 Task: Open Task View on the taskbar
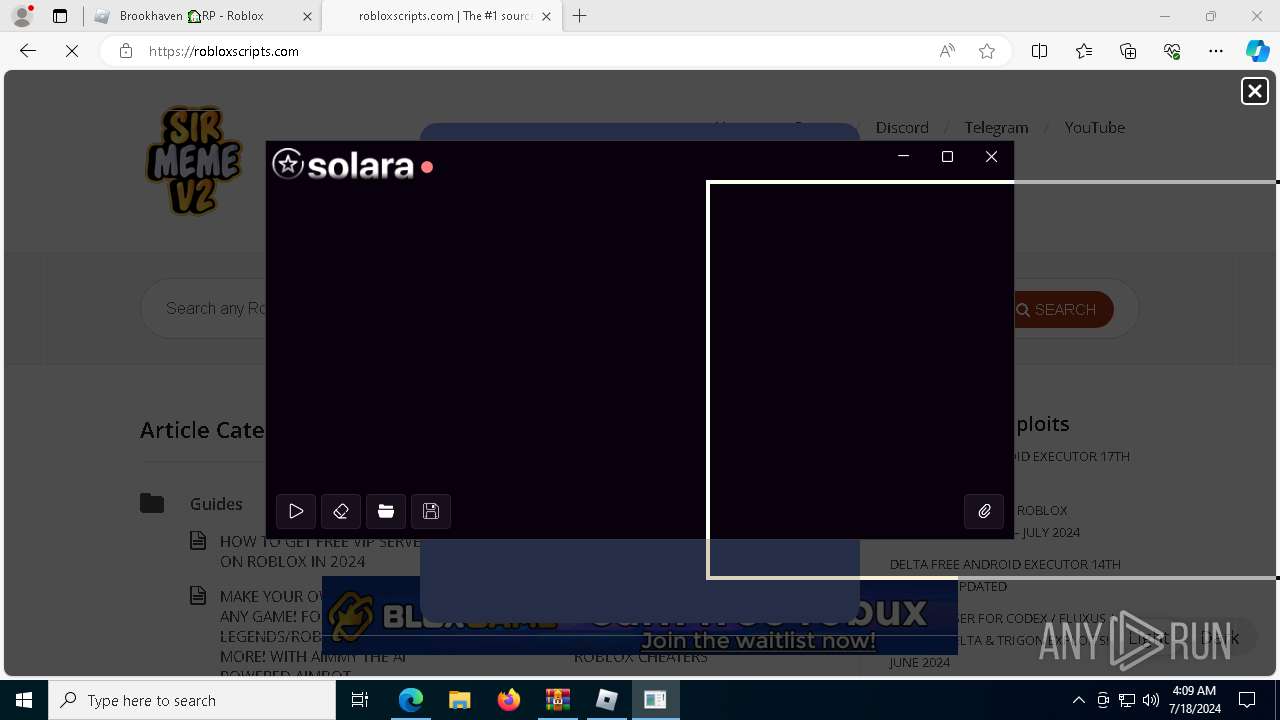(360, 700)
